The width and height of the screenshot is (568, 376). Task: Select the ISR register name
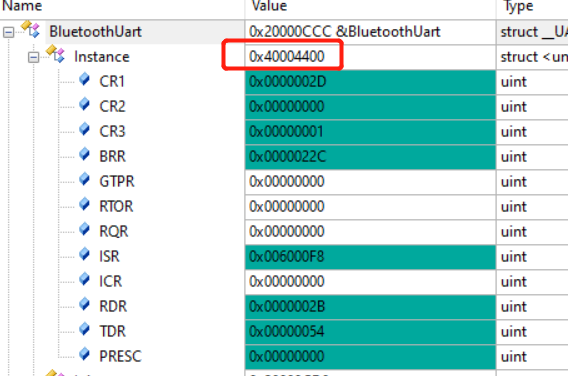tap(109, 257)
